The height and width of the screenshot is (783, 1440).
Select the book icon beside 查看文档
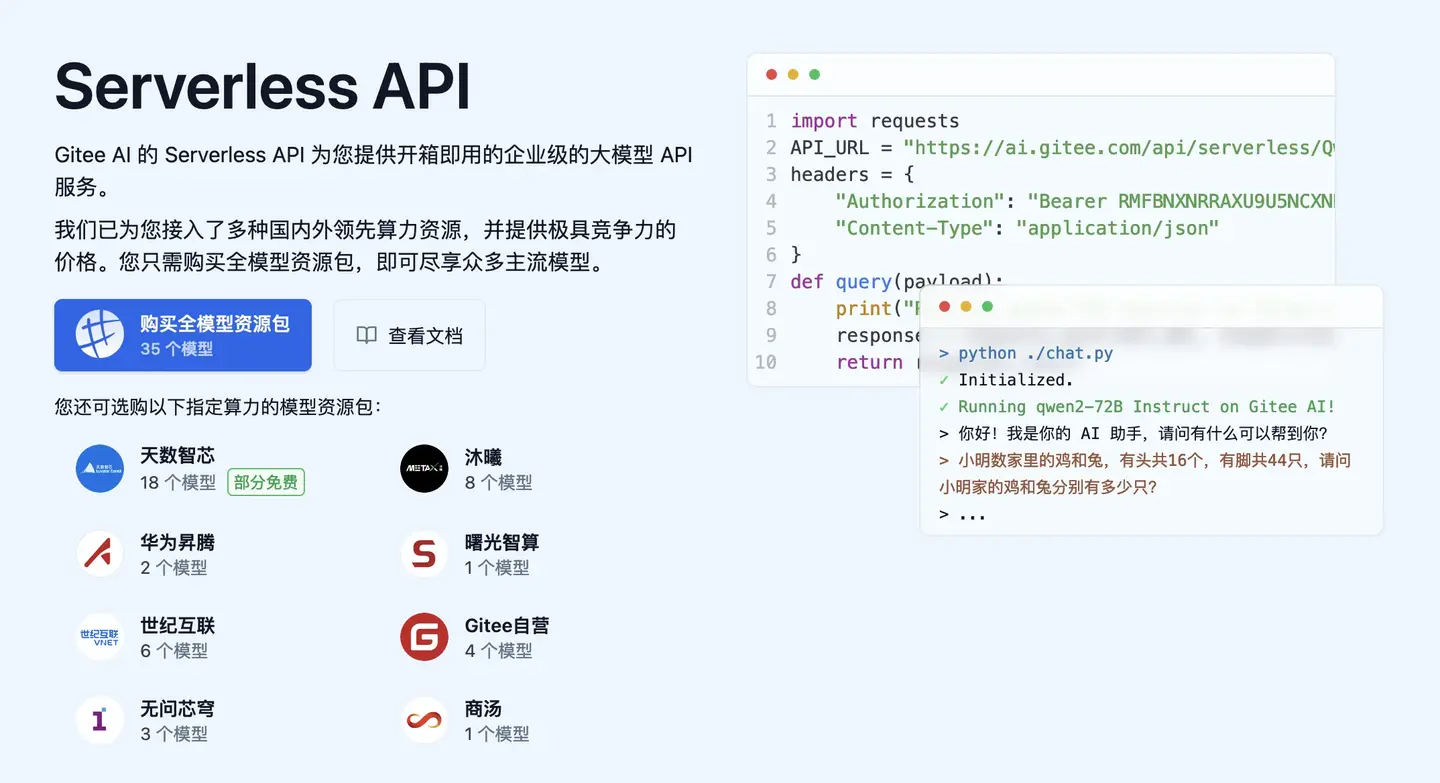(366, 335)
